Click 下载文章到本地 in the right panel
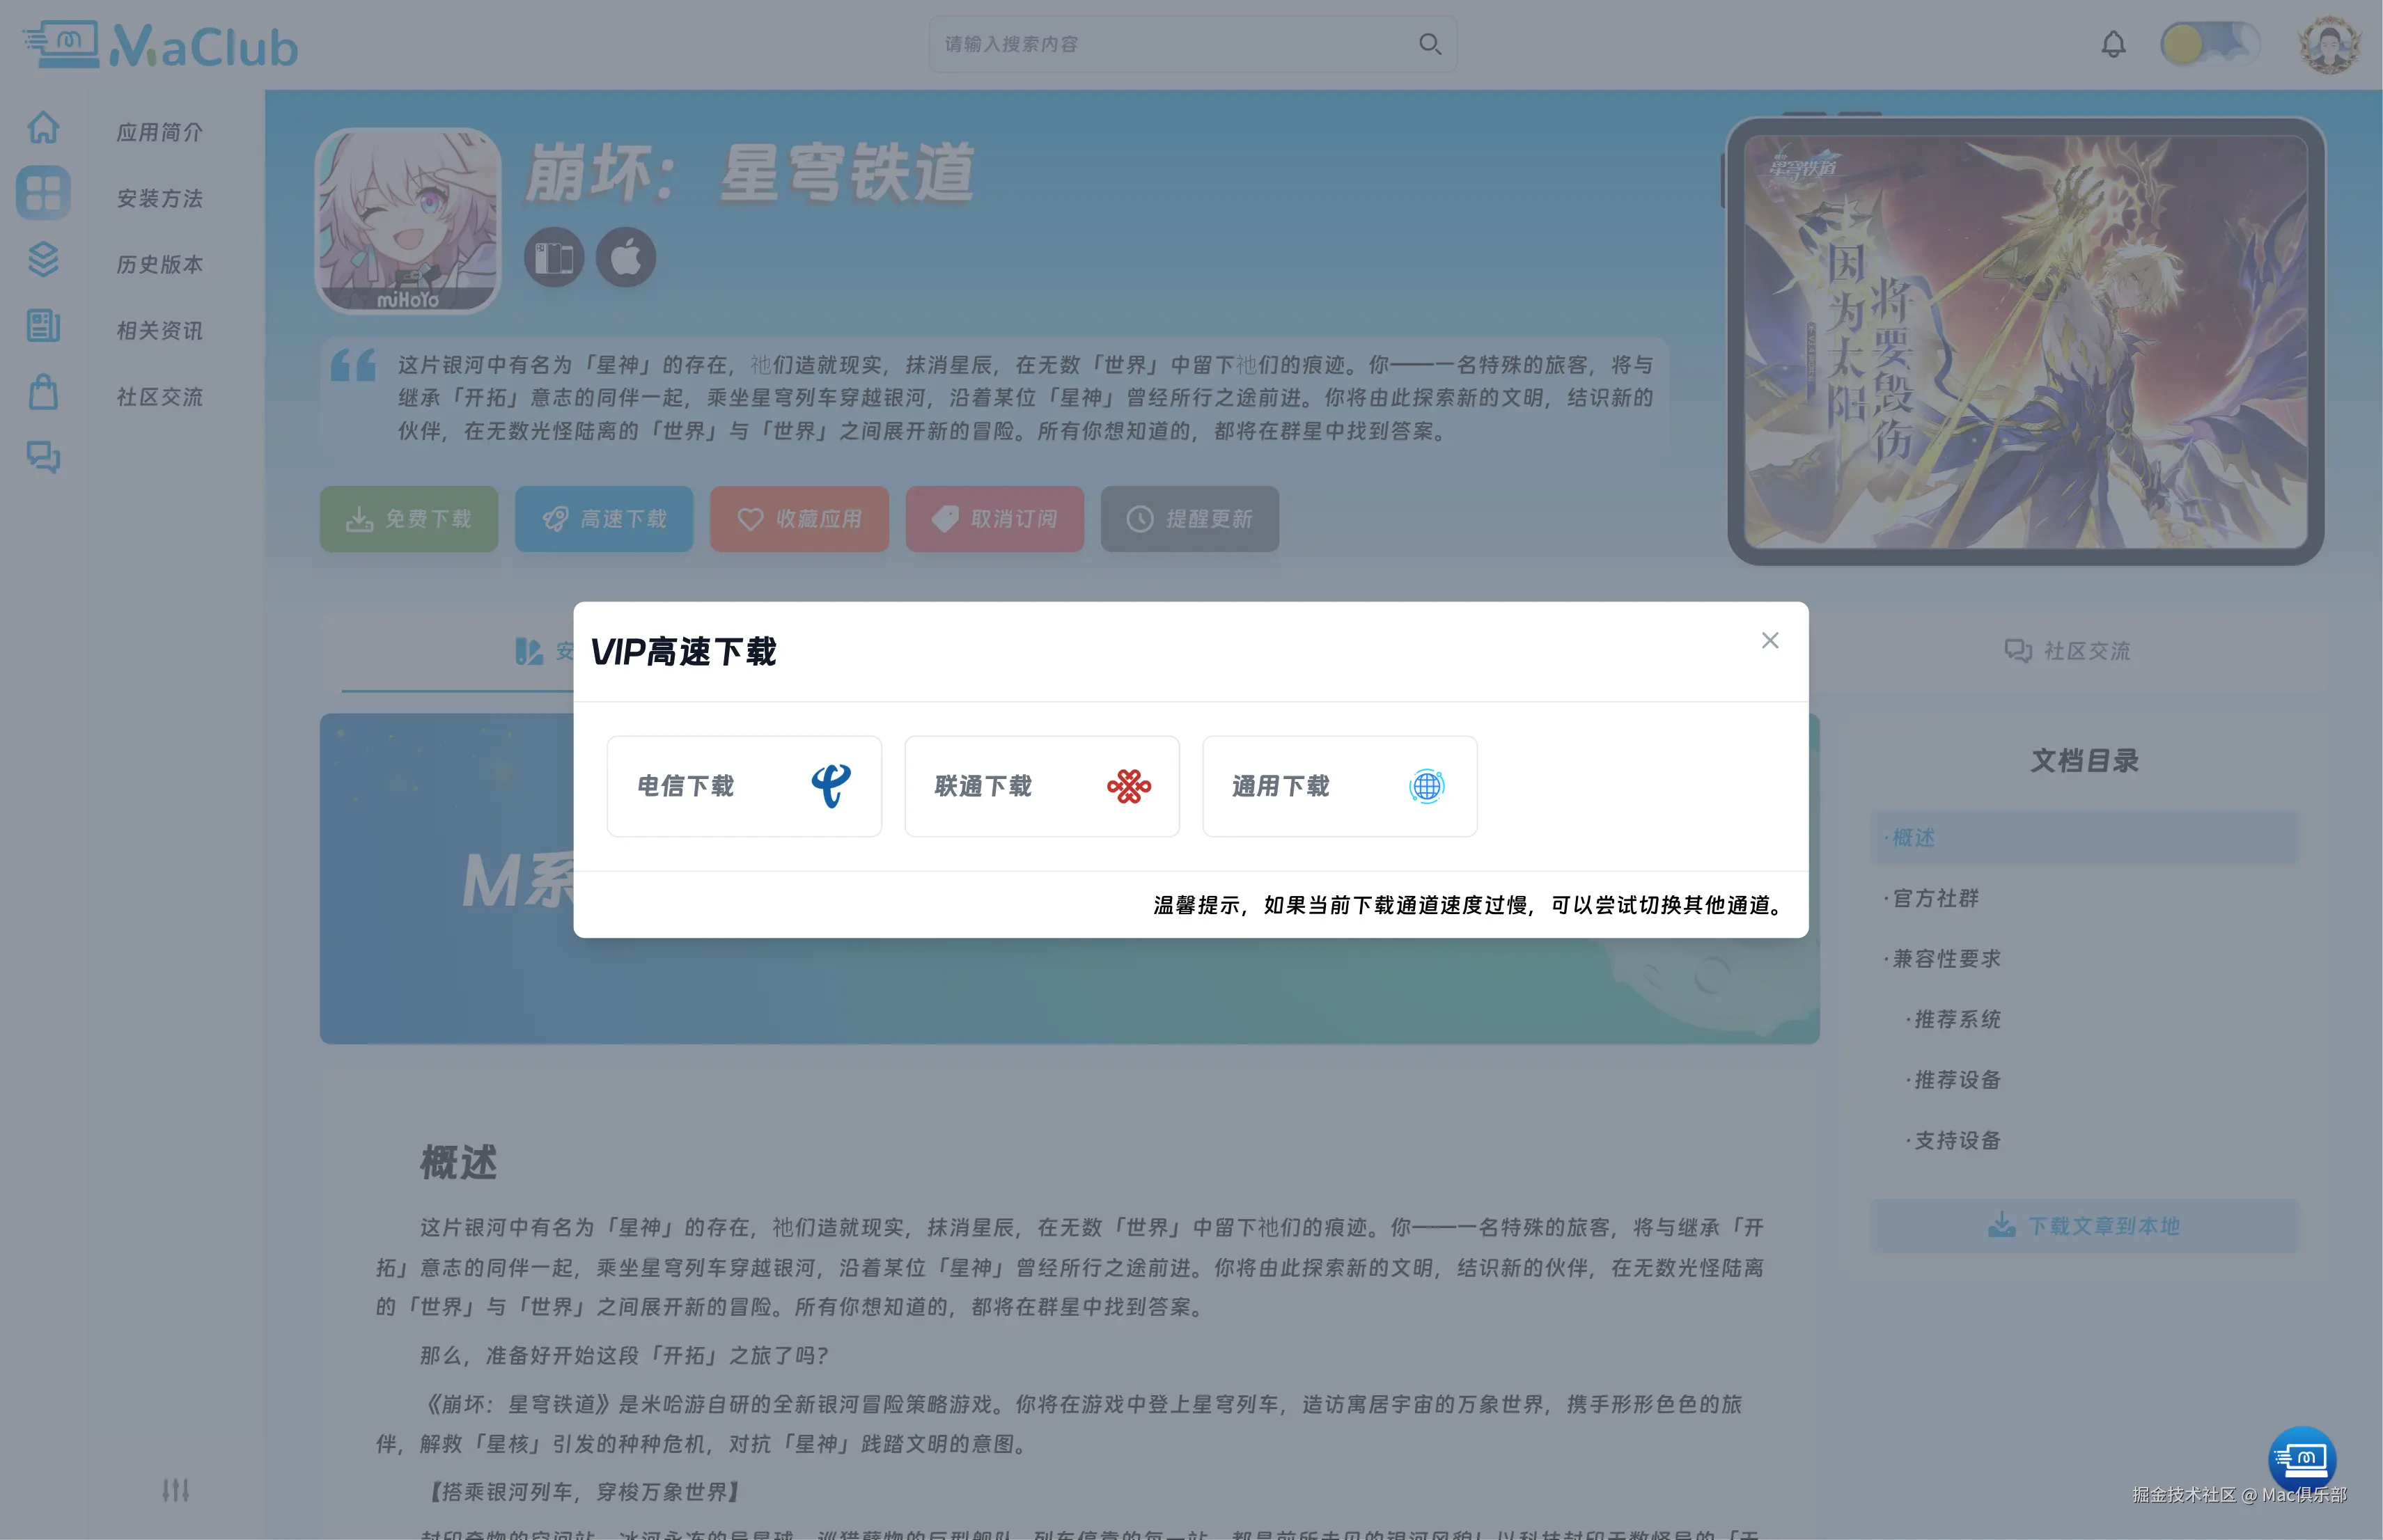Image resolution: width=2383 pixels, height=1540 pixels. (x=2084, y=1225)
